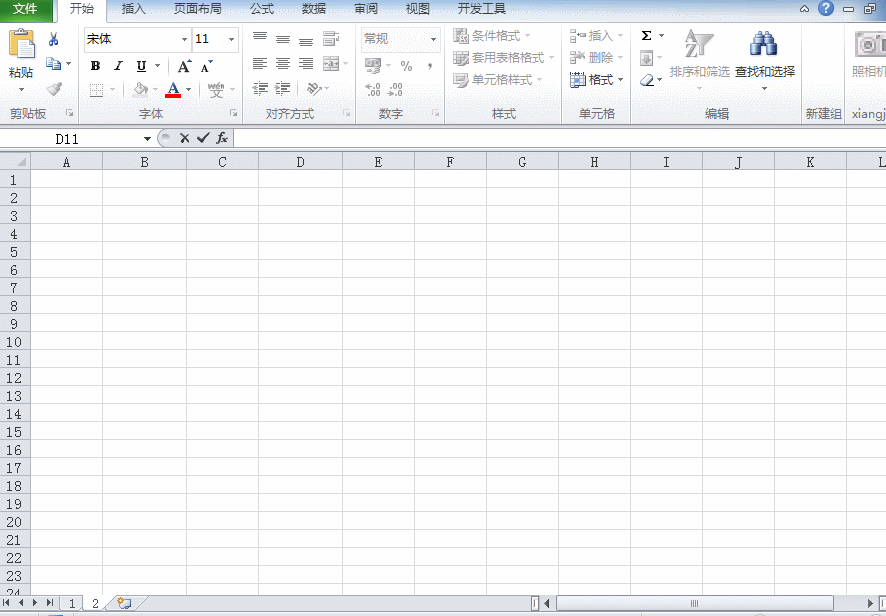Image resolution: width=886 pixels, height=616 pixels.
Task: Switch to the 开发工具 developer tab
Action: [481, 9]
